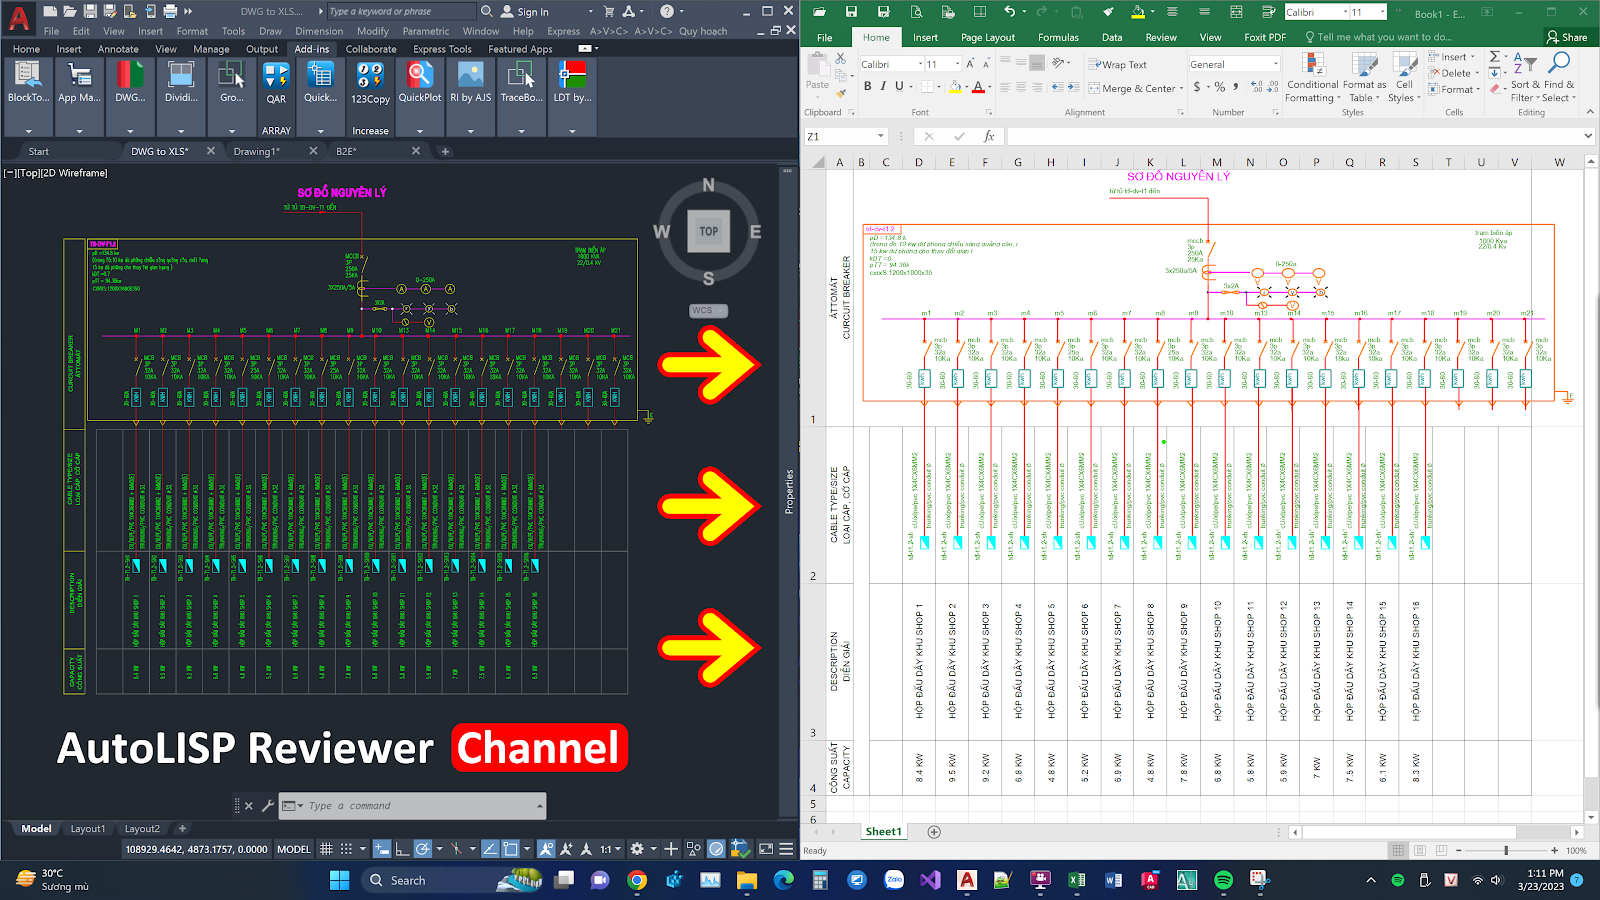This screenshot has height=900, width=1600.
Task: Switch to the Annotate ribbon tab in AutoCAD
Action: pyautogui.click(x=118, y=49)
